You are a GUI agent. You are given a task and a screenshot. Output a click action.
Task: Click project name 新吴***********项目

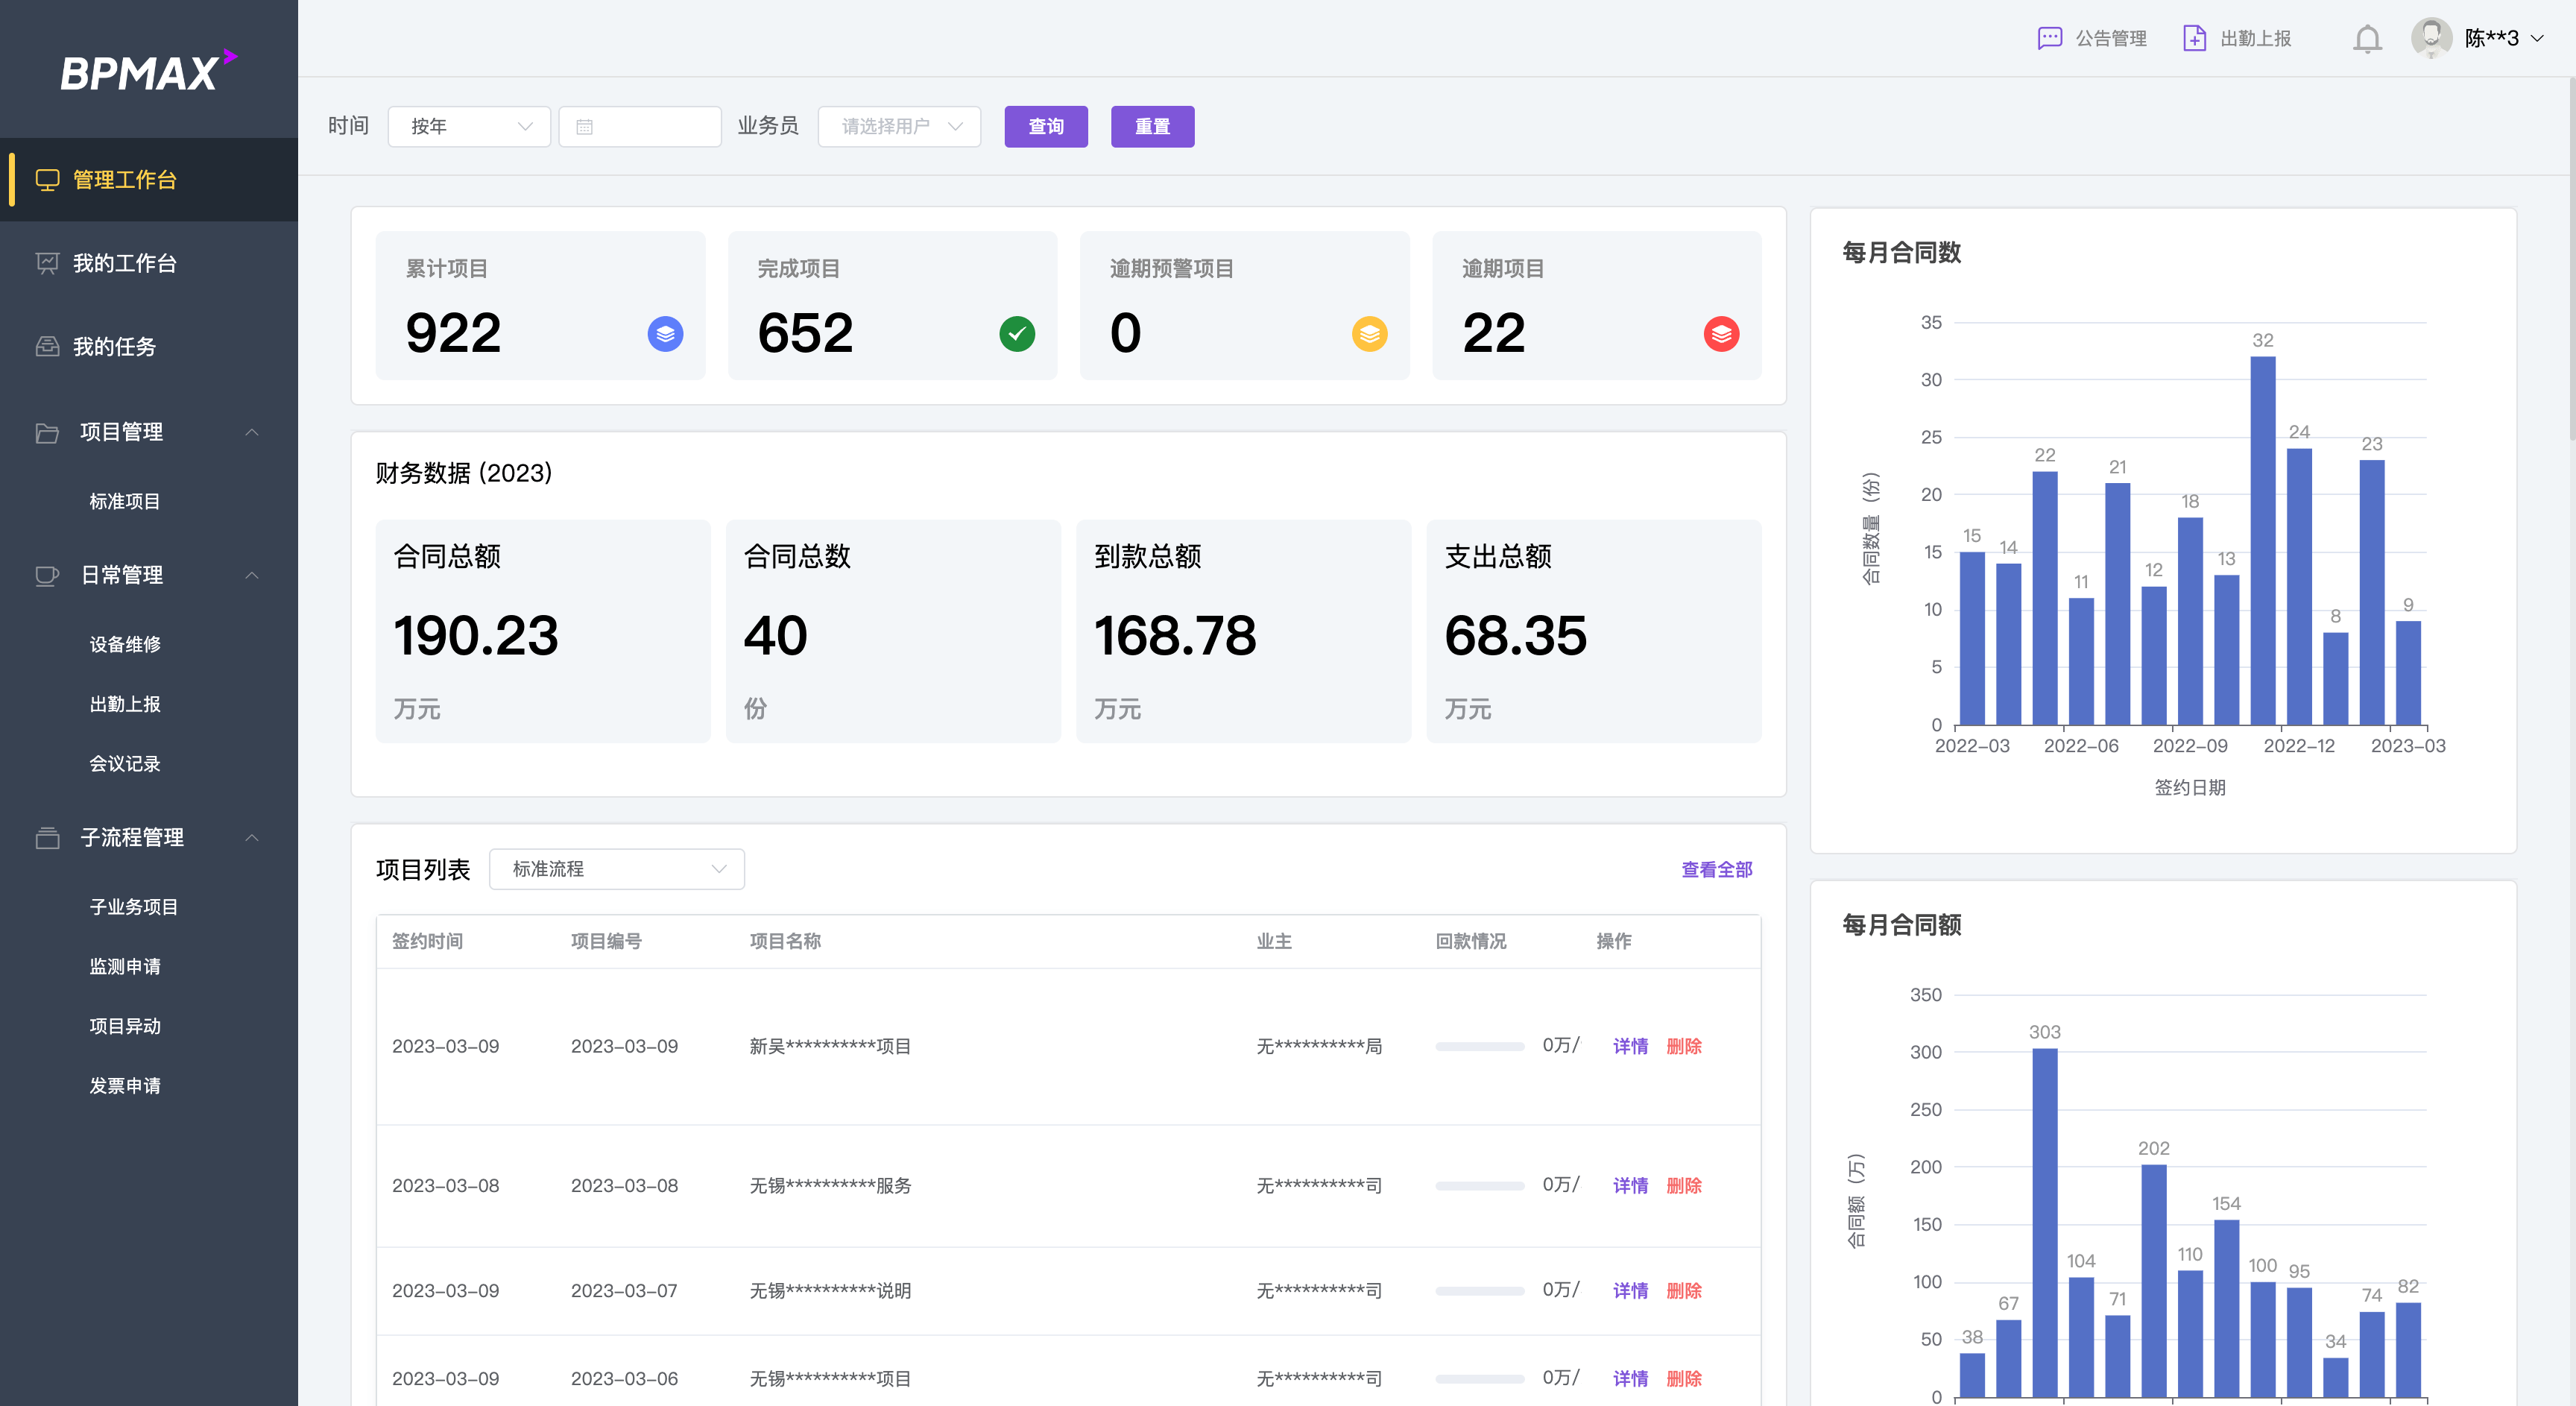point(830,1046)
